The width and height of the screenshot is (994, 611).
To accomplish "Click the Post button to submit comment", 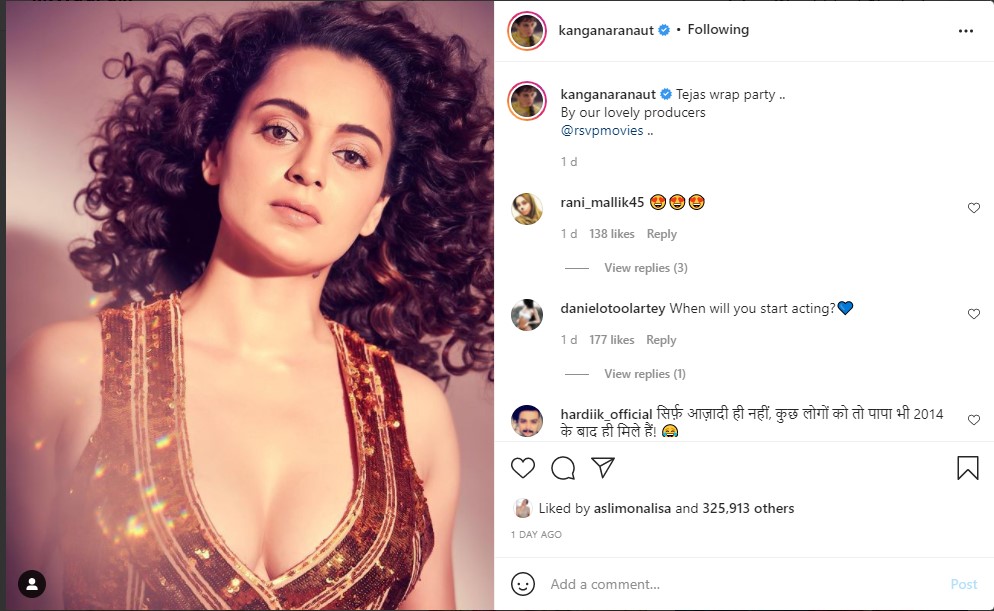I will tap(963, 584).
